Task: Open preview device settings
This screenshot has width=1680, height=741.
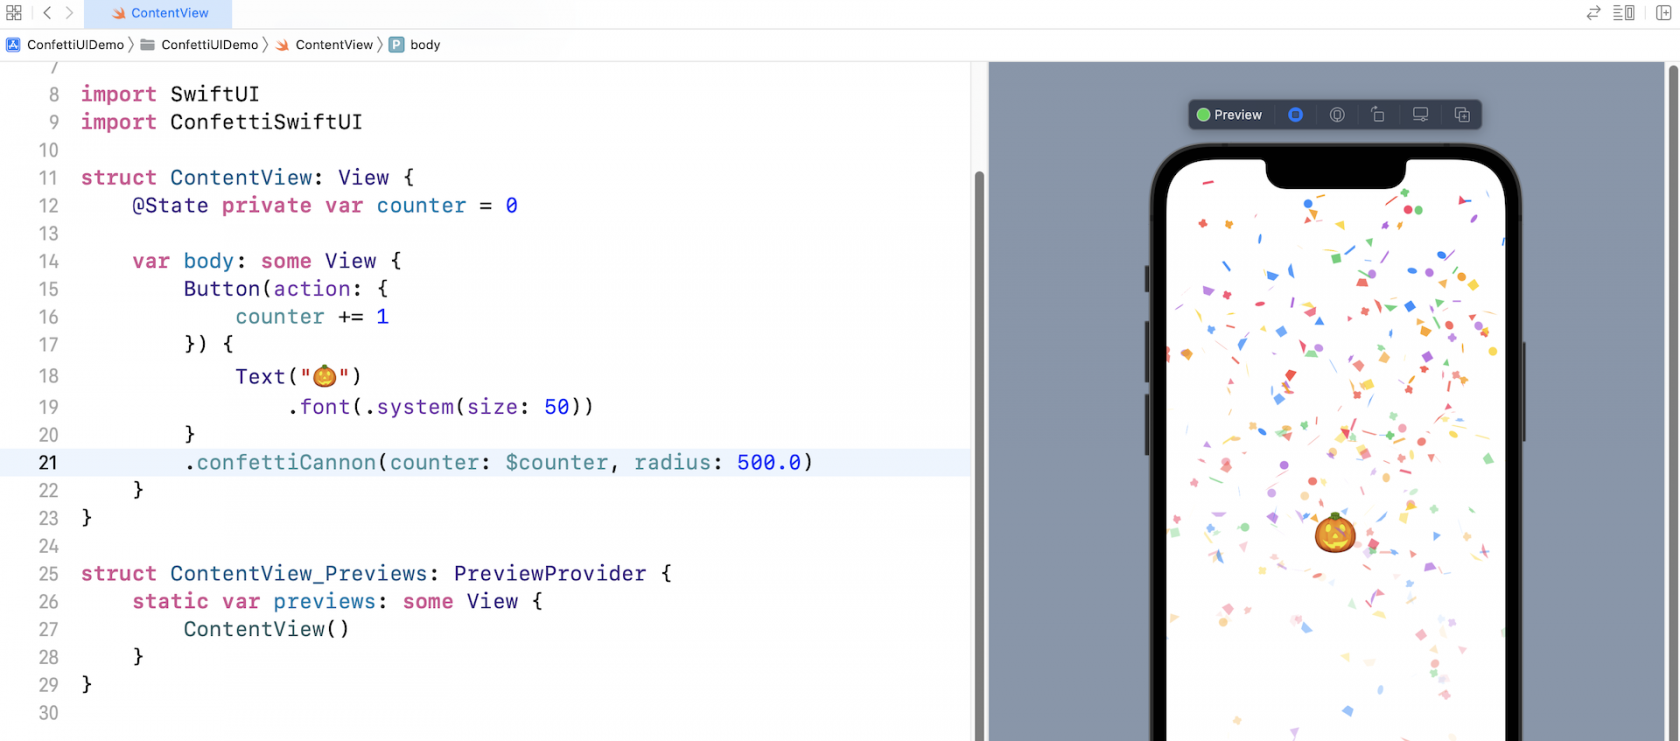Action: pos(1420,115)
